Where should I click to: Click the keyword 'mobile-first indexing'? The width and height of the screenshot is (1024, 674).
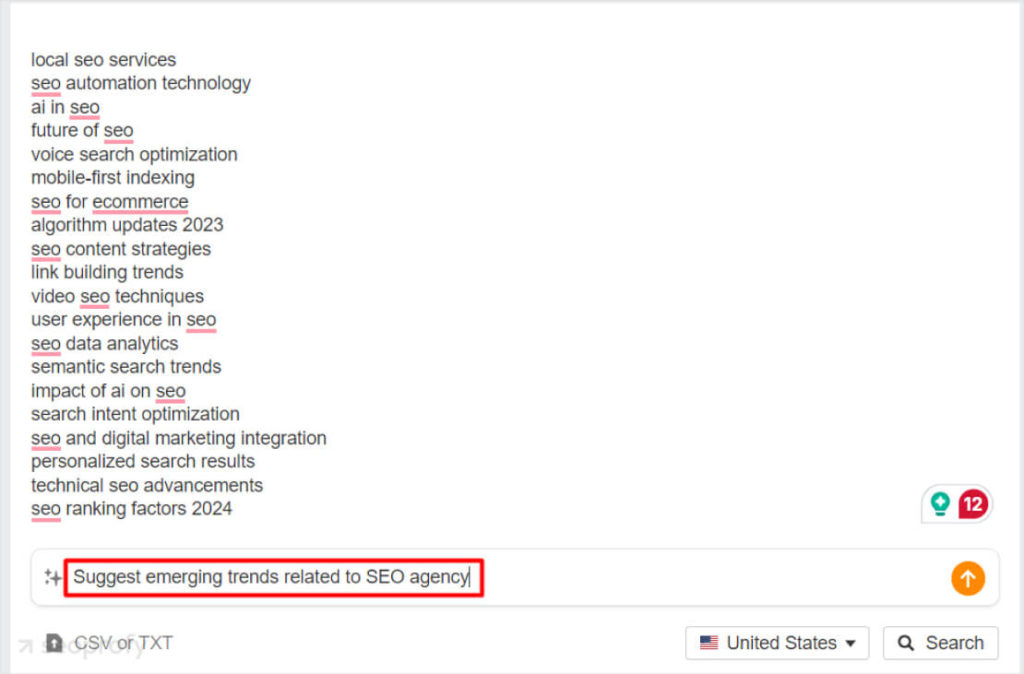[112, 178]
